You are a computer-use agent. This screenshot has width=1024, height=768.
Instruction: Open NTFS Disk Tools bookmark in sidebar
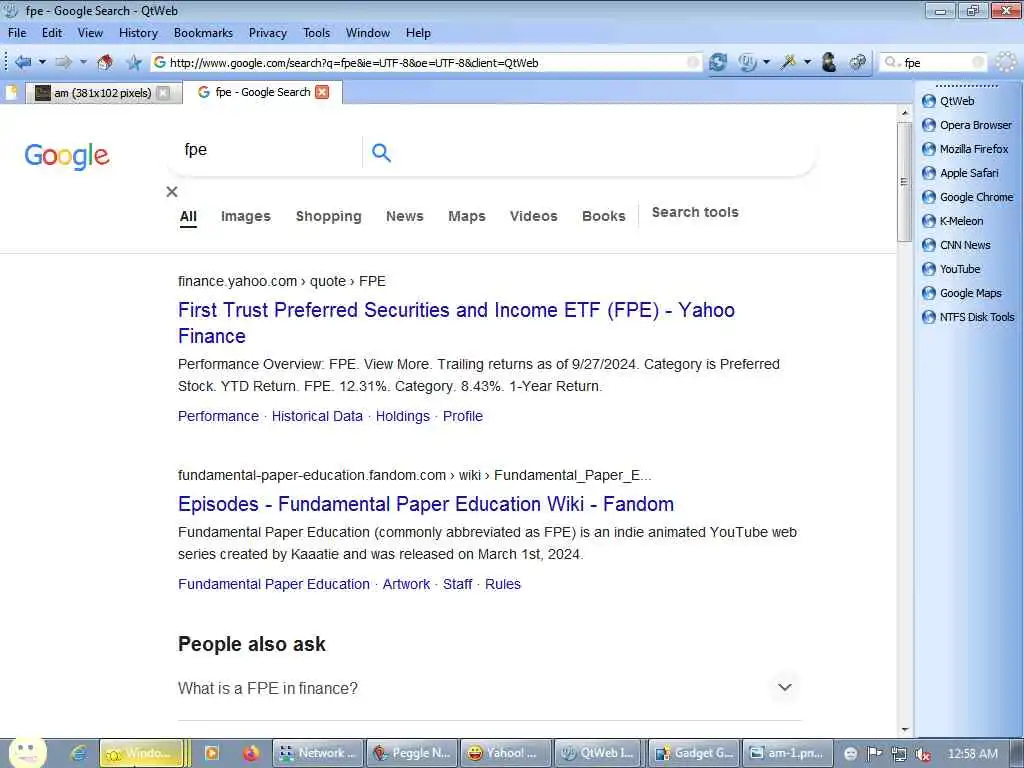[968, 317]
